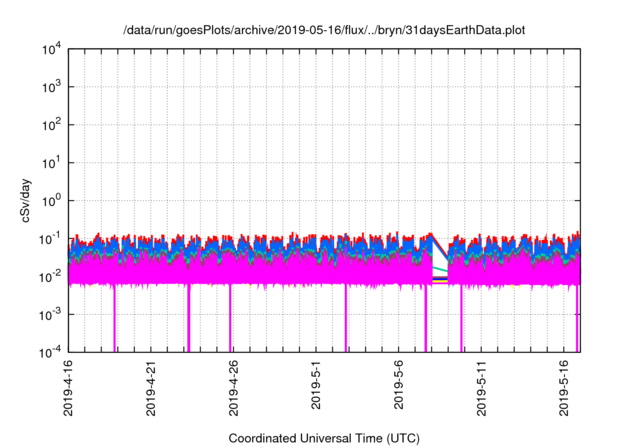
Task: Click the 2019-4-26 date label
Action: click(233, 388)
